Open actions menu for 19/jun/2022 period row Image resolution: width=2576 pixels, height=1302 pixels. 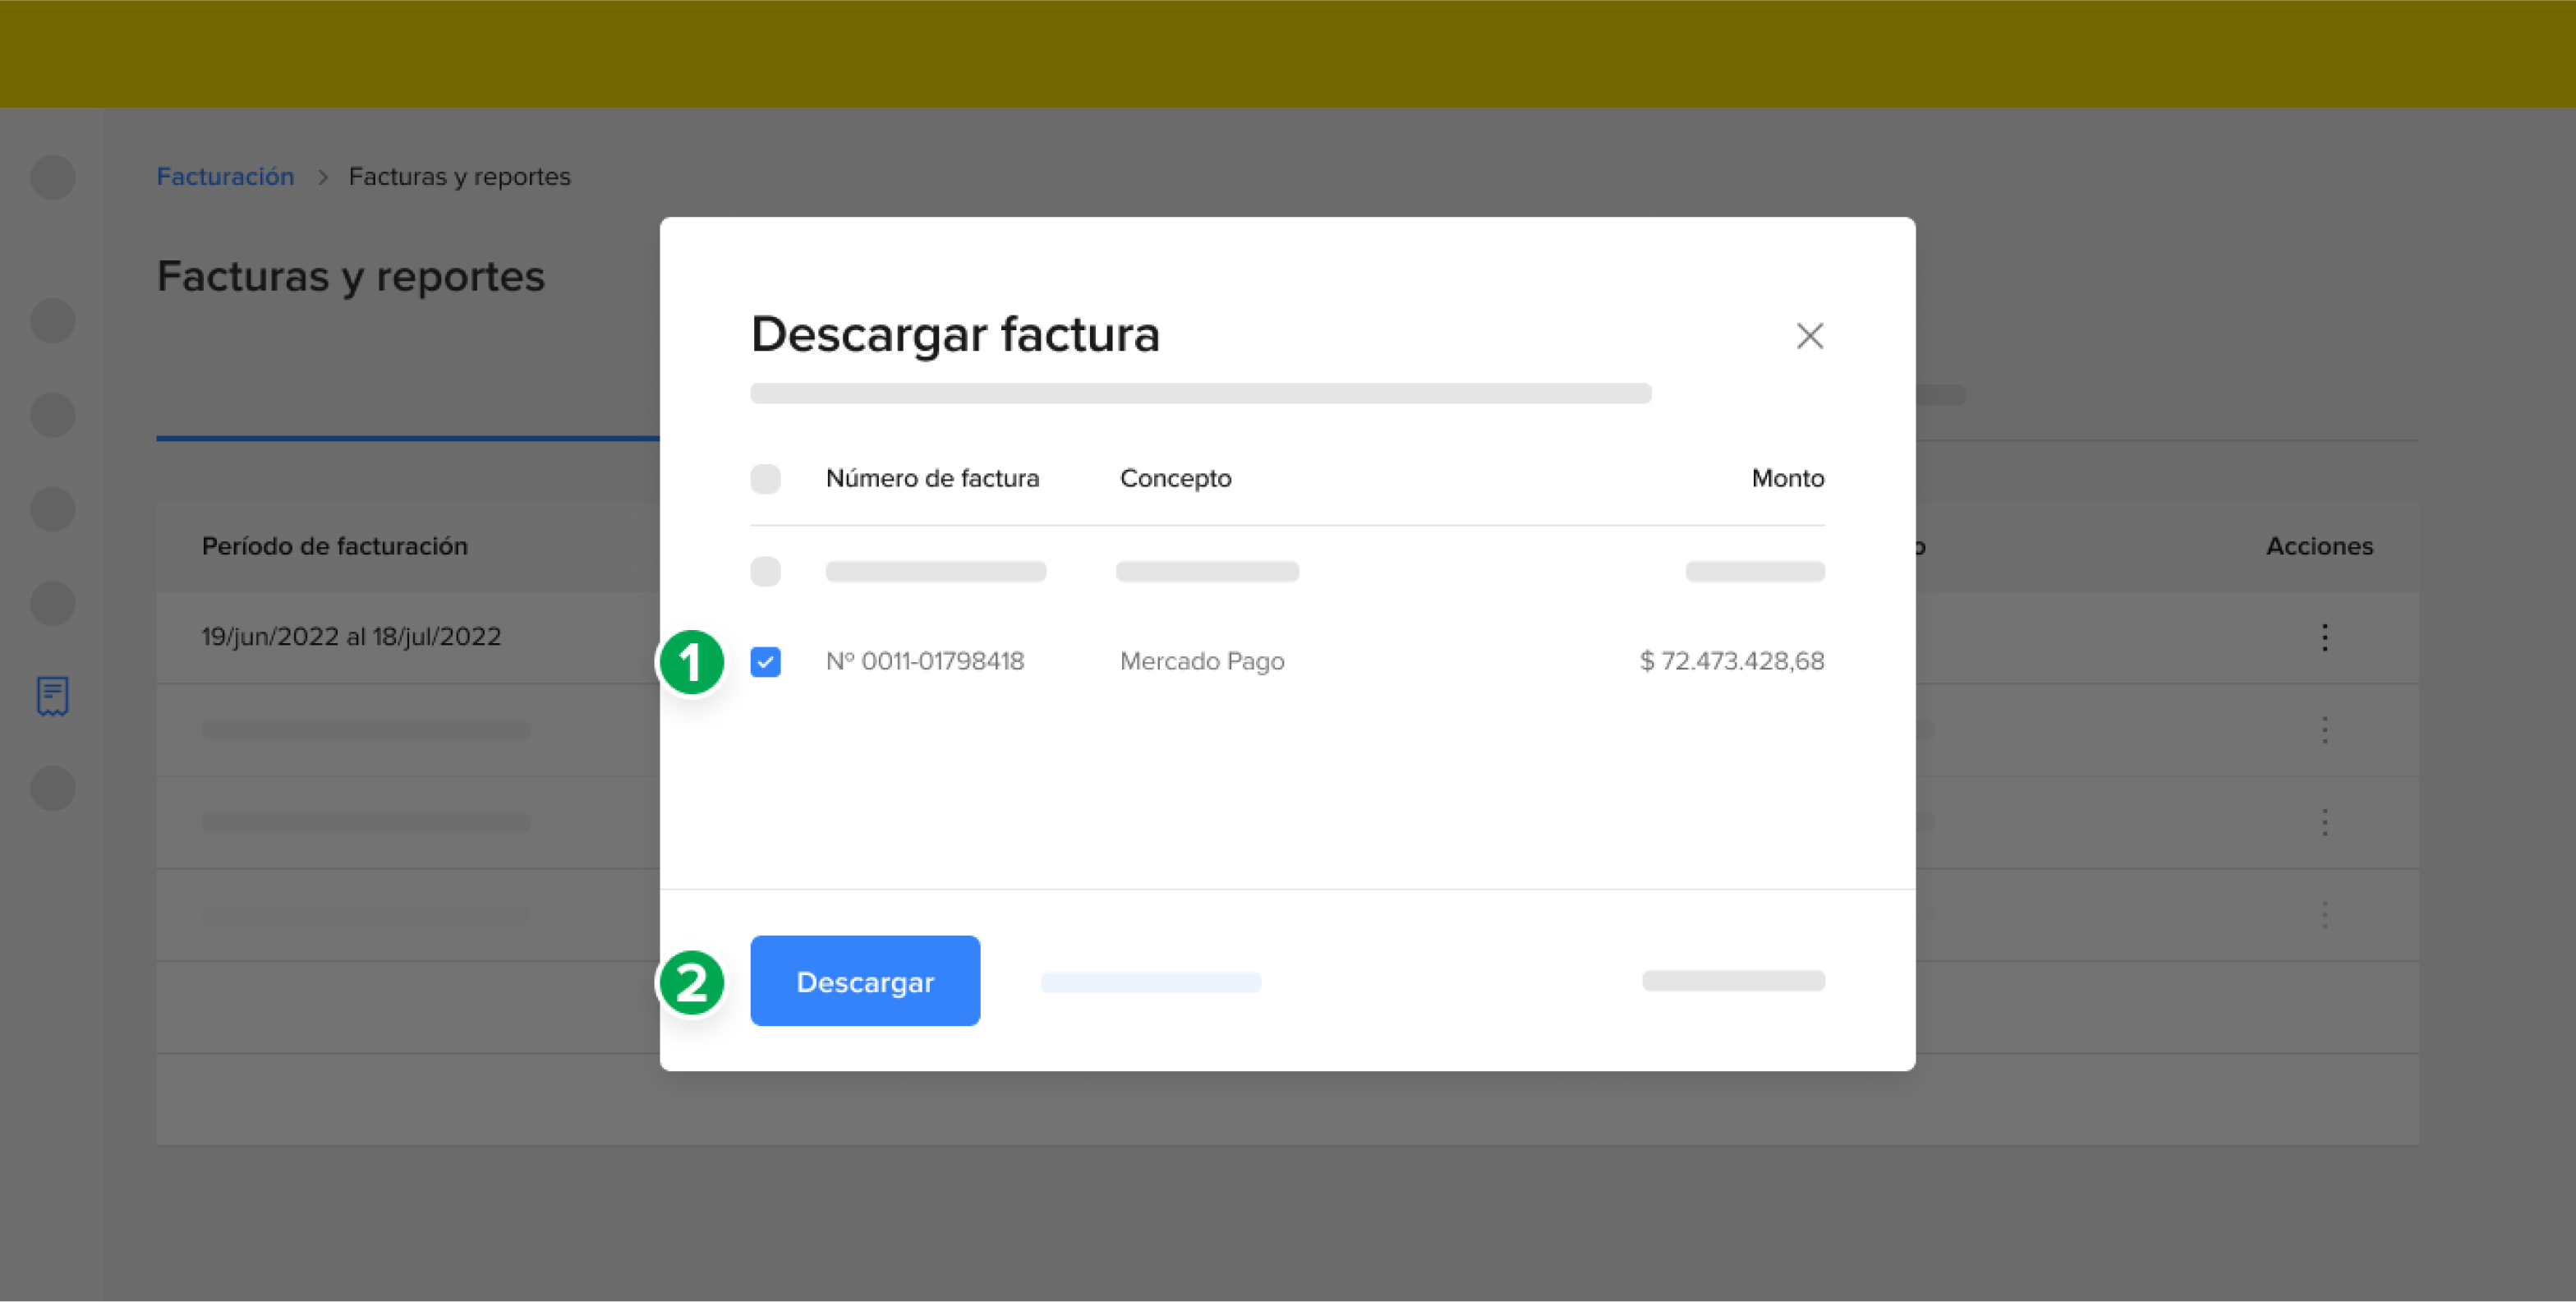(x=2324, y=637)
